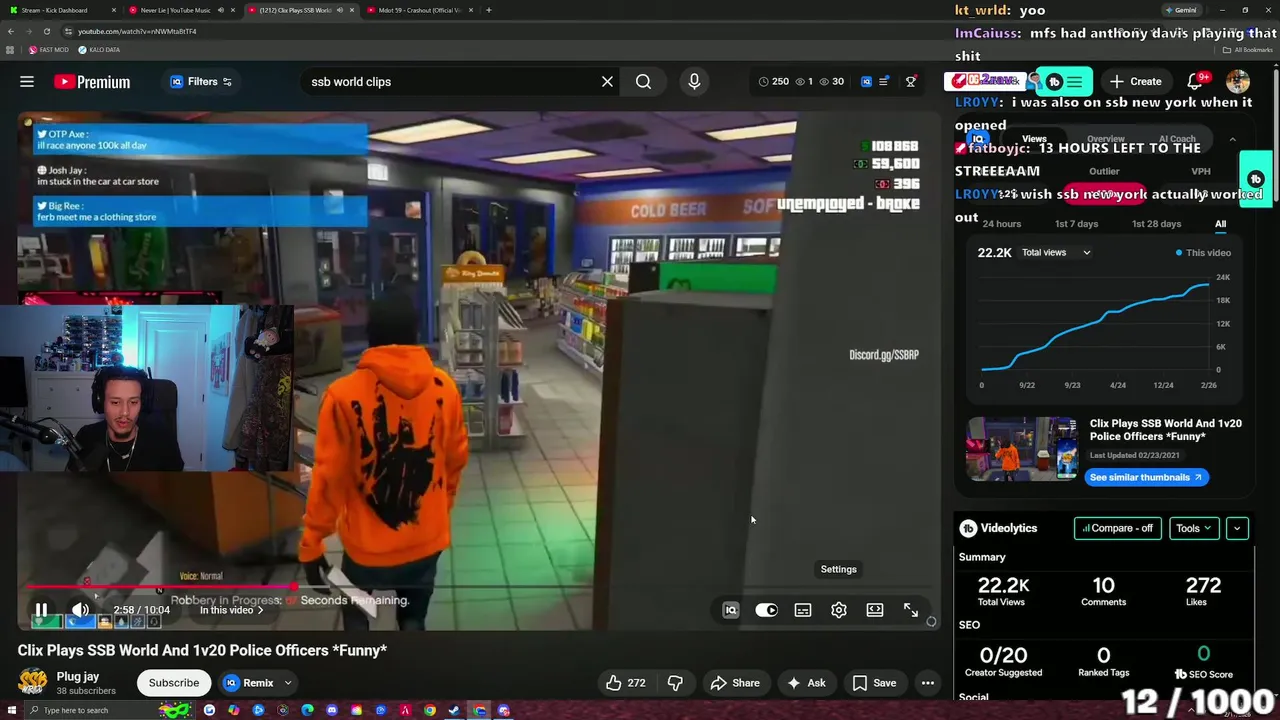Expand 'In this video' chapters

[x=232, y=610]
